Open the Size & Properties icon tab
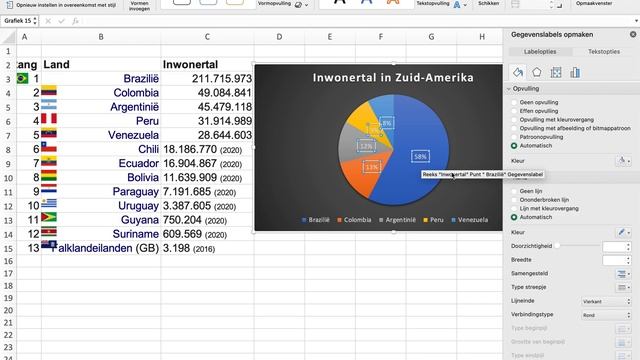Screen dimensions: 640x360 coord(556,73)
